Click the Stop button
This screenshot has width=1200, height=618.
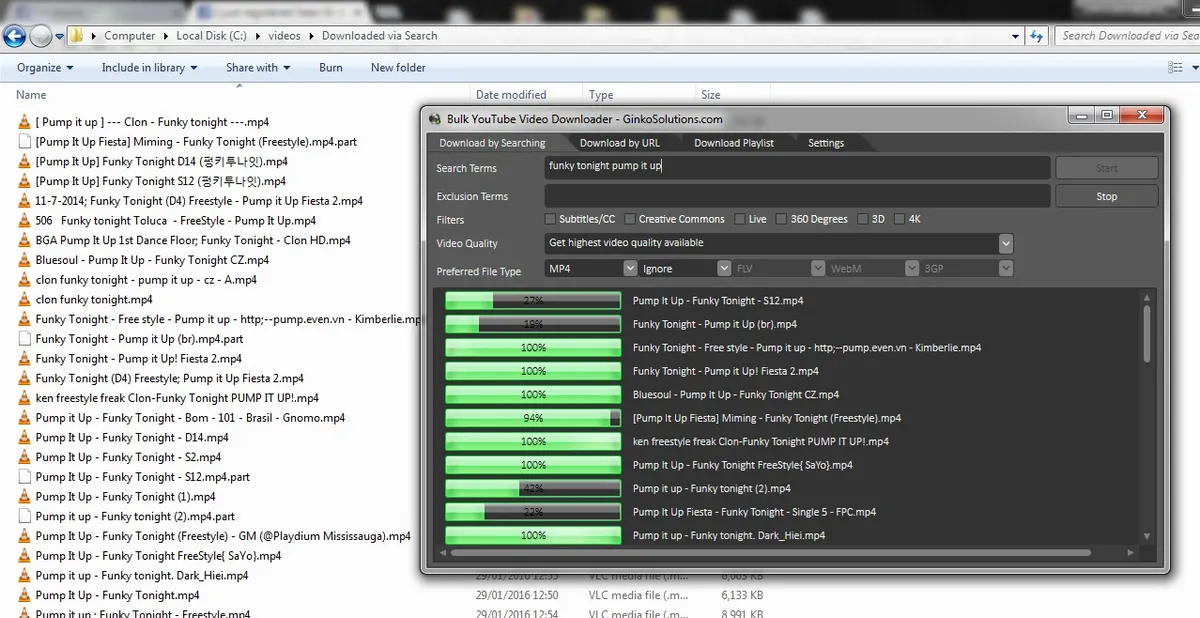point(1106,196)
